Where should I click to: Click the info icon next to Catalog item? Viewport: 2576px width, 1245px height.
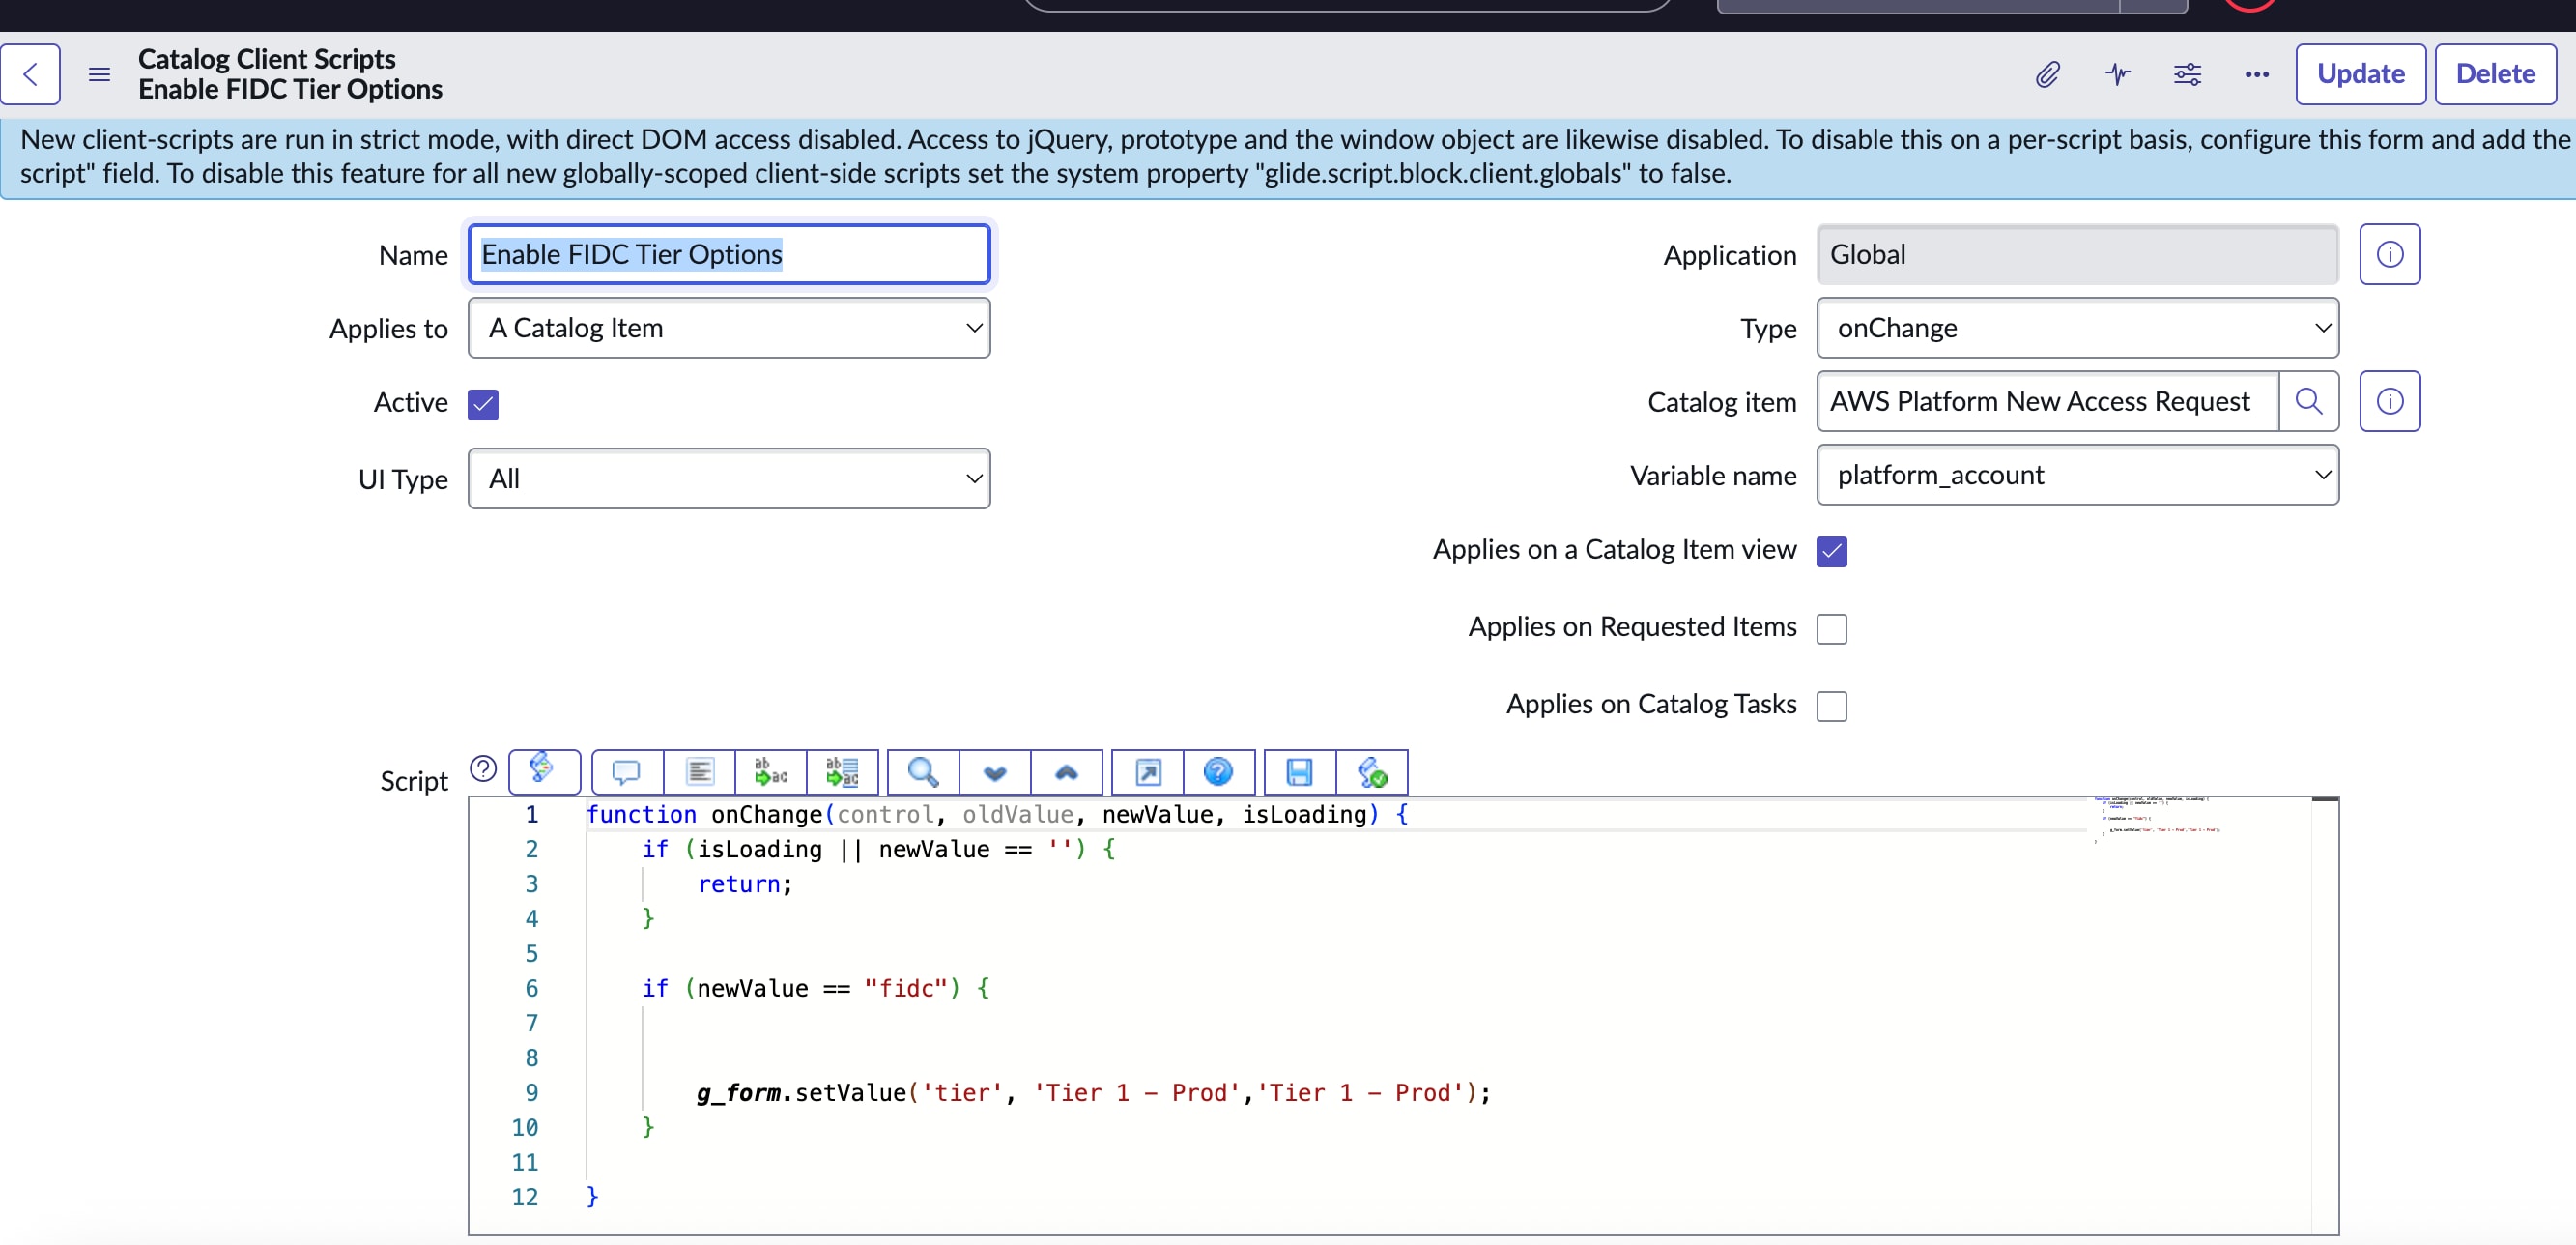click(2389, 401)
